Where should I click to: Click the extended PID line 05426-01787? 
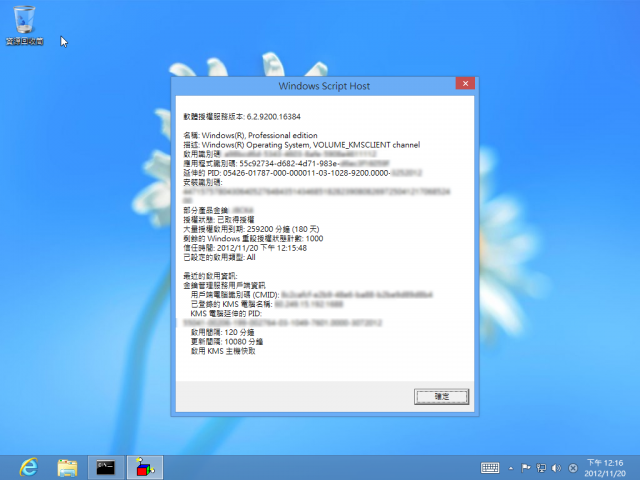[x=302, y=173]
